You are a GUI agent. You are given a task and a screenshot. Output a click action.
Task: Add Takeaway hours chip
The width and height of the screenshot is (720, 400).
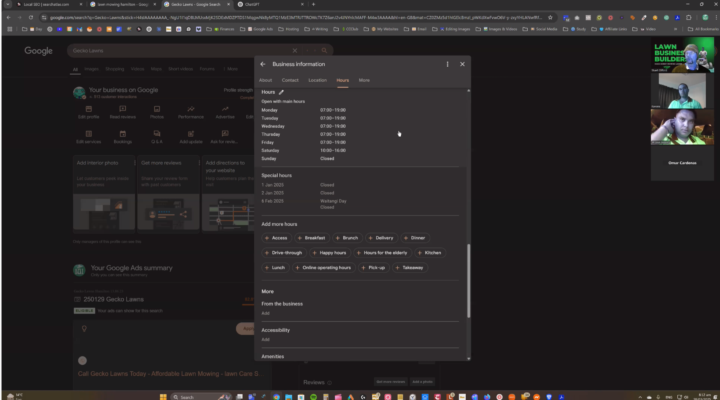(x=410, y=267)
